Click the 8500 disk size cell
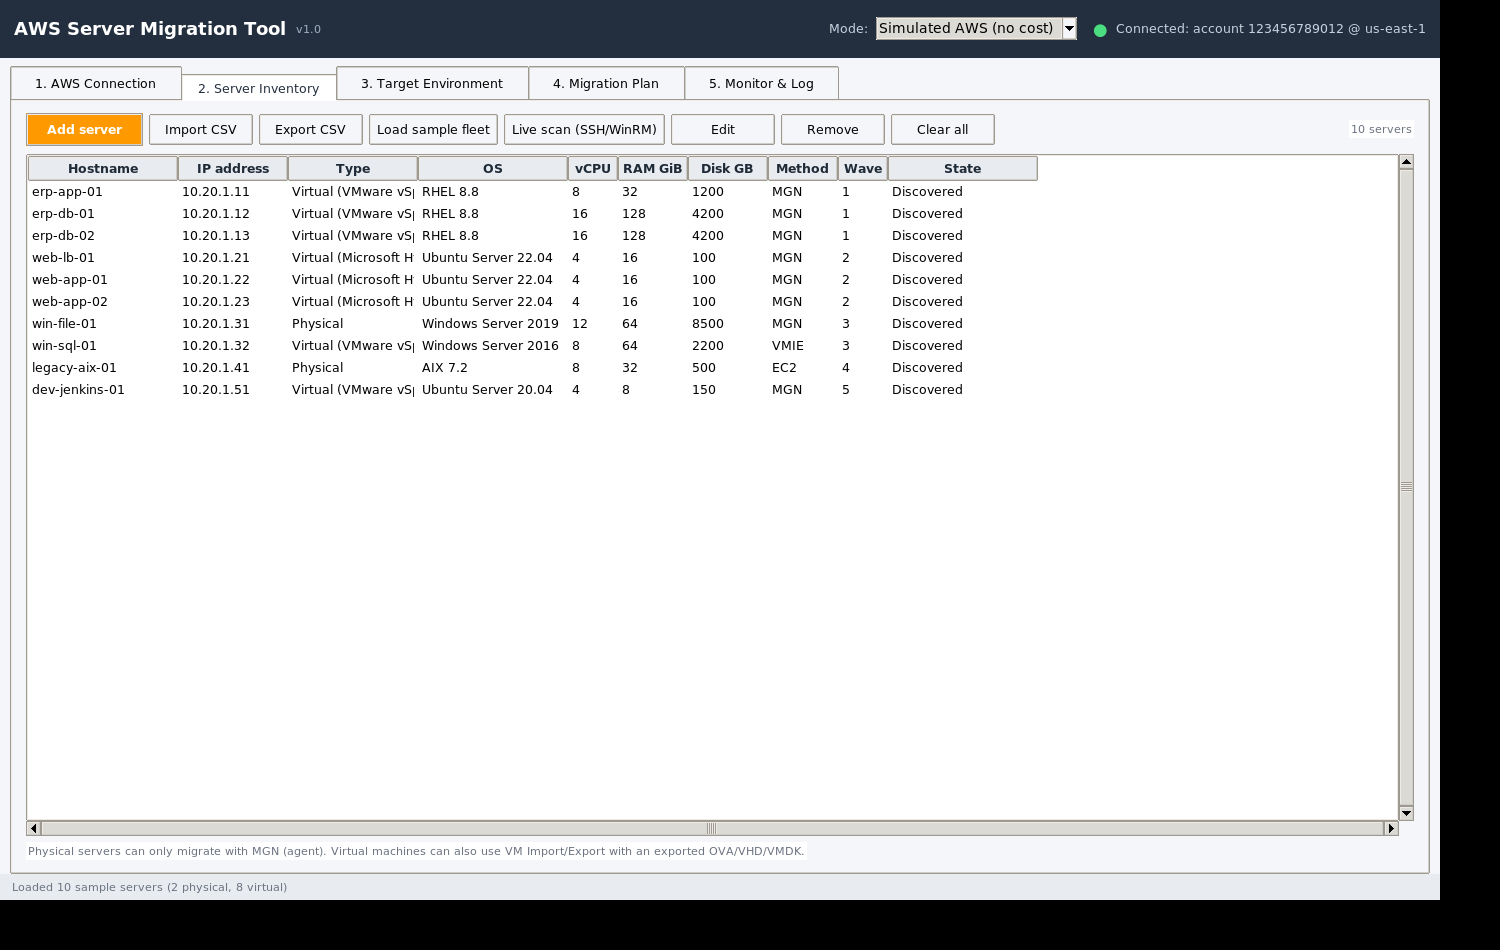Image resolution: width=1500 pixels, height=950 pixels. point(708,323)
